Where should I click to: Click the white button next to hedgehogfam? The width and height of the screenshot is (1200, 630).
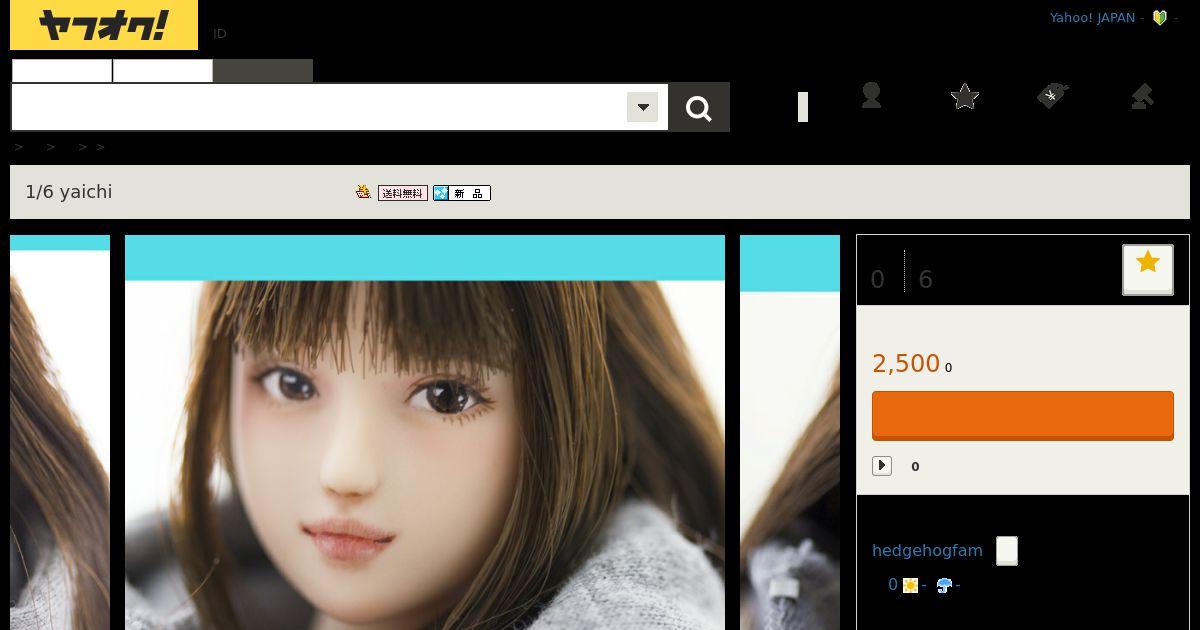(x=1007, y=551)
